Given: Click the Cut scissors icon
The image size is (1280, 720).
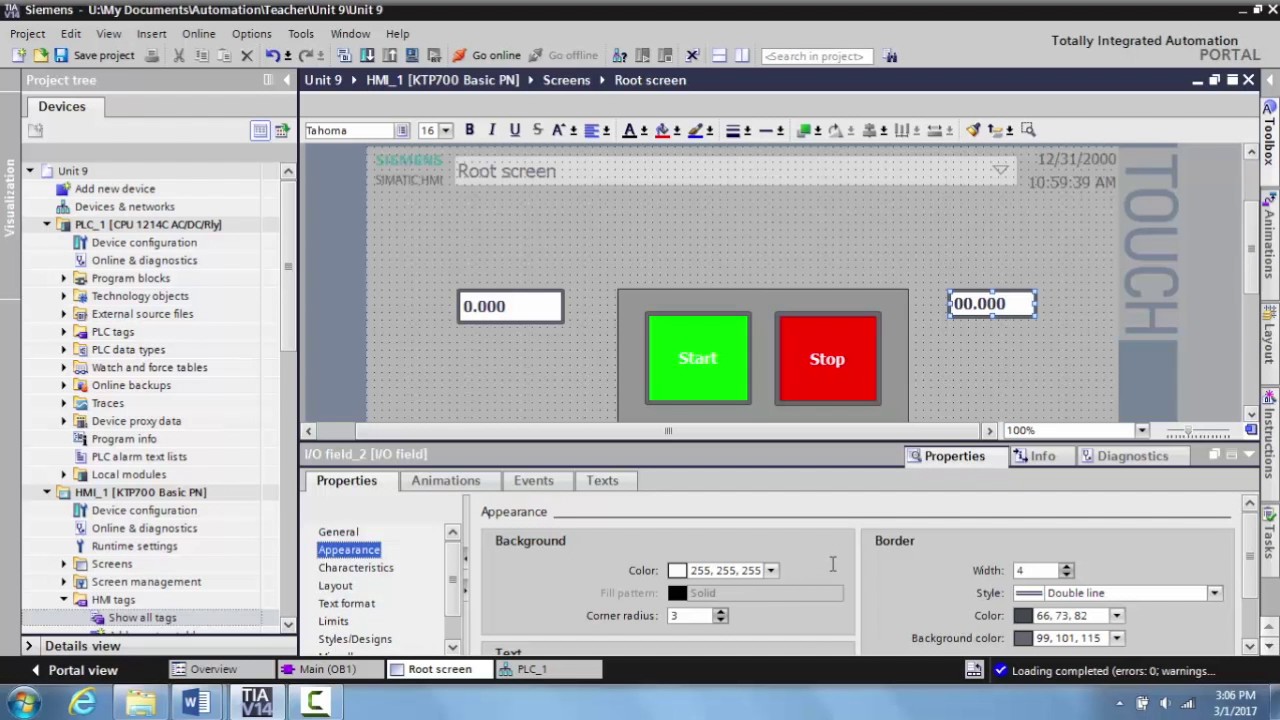Looking at the screenshot, I should coord(179,56).
